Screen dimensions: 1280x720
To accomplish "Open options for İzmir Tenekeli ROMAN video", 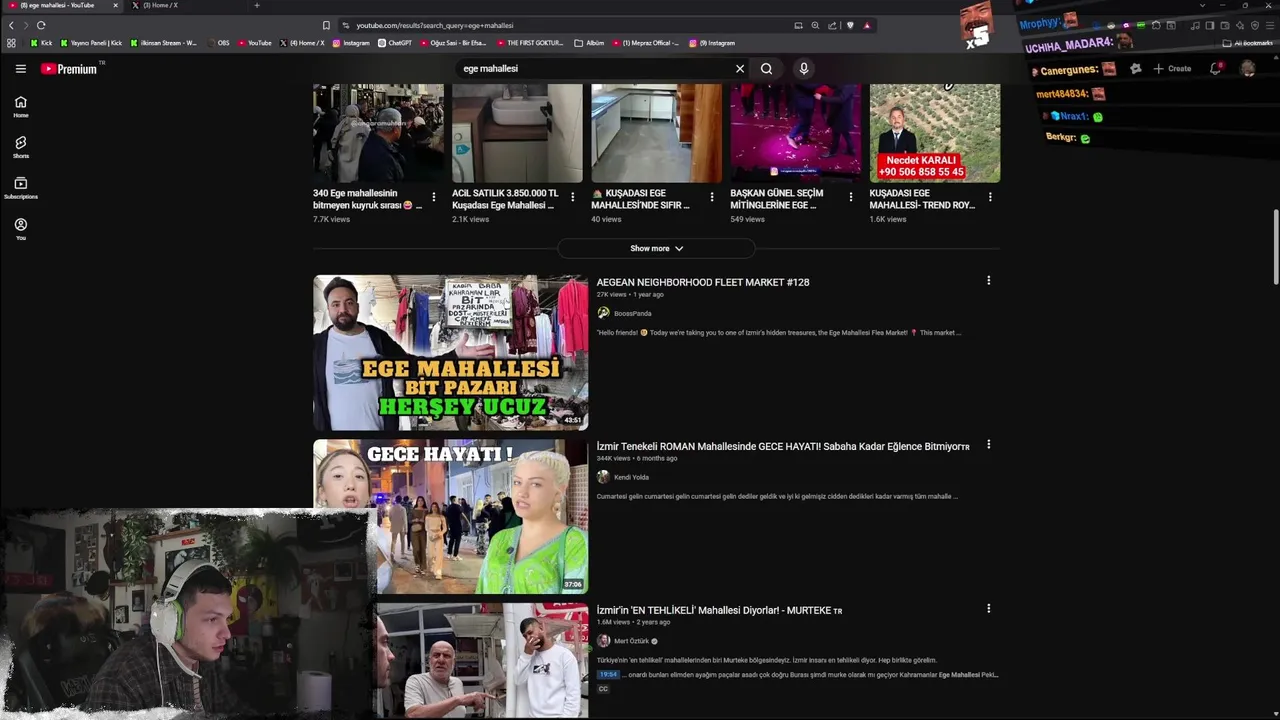I will point(988,445).
